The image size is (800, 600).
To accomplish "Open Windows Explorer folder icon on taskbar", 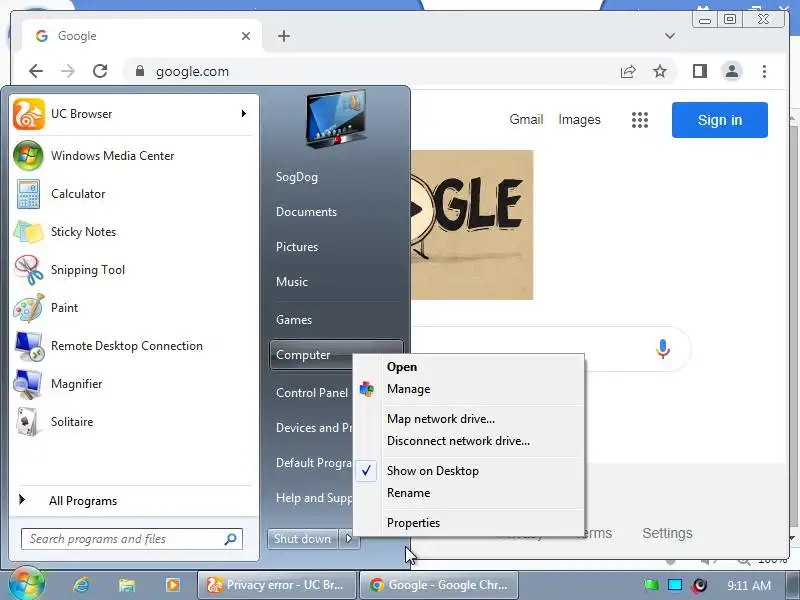I will coord(127,585).
